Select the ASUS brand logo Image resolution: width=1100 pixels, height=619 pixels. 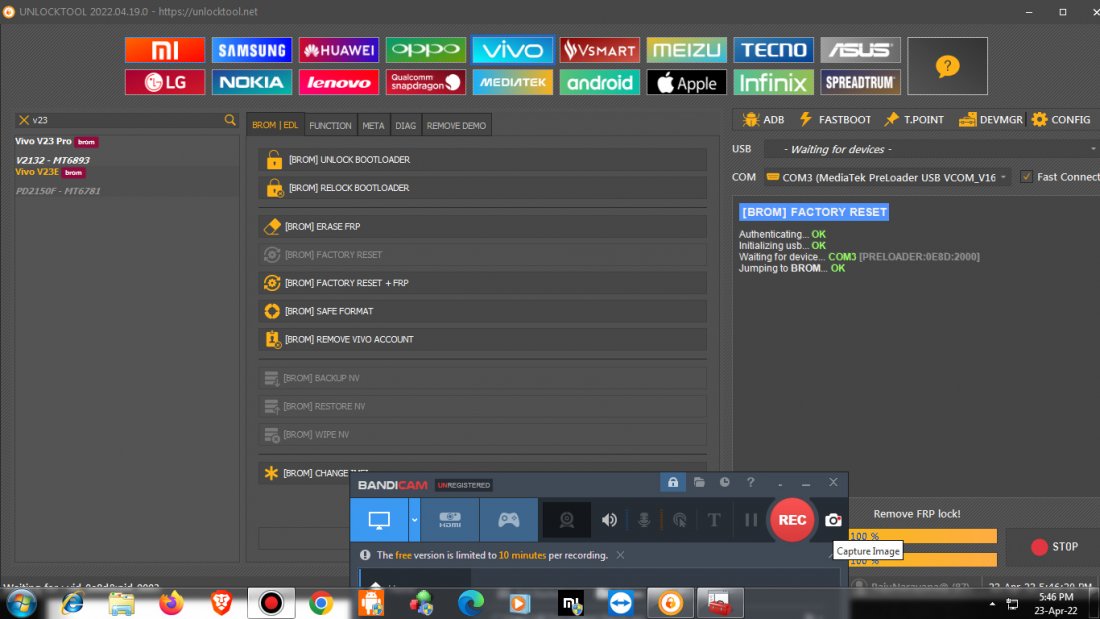(861, 50)
